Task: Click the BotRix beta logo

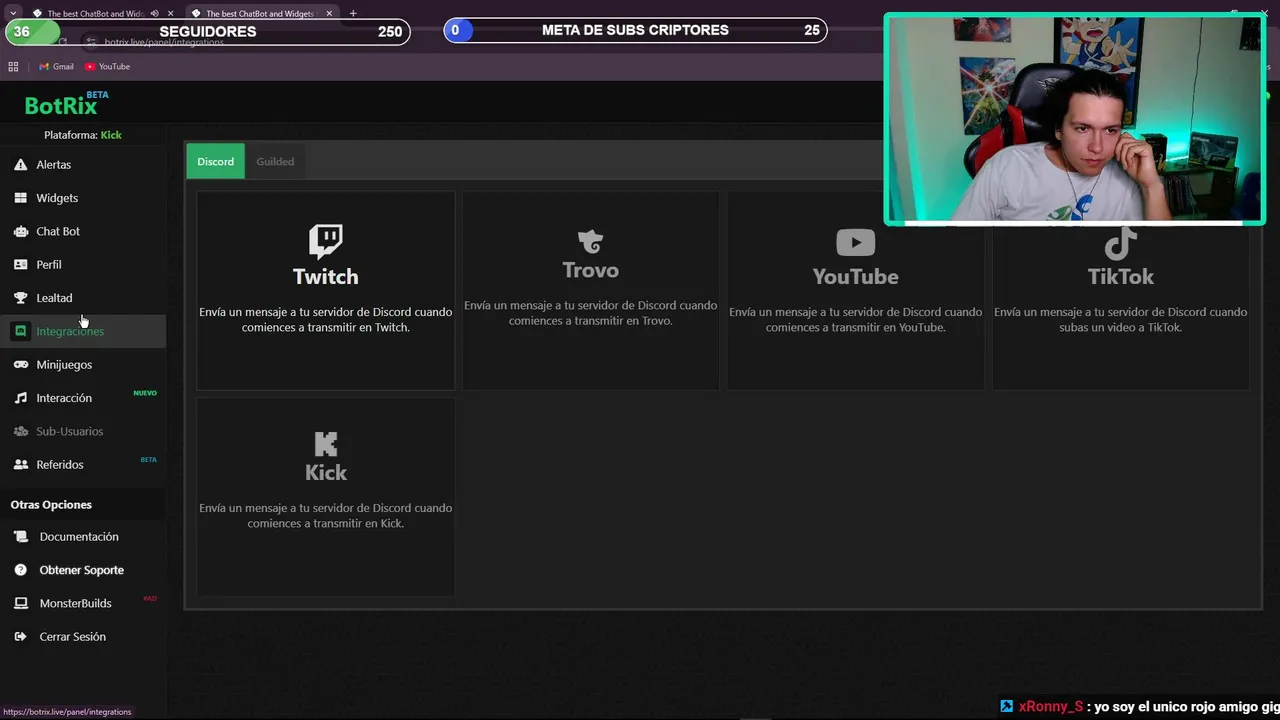Action: click(66, 104)
